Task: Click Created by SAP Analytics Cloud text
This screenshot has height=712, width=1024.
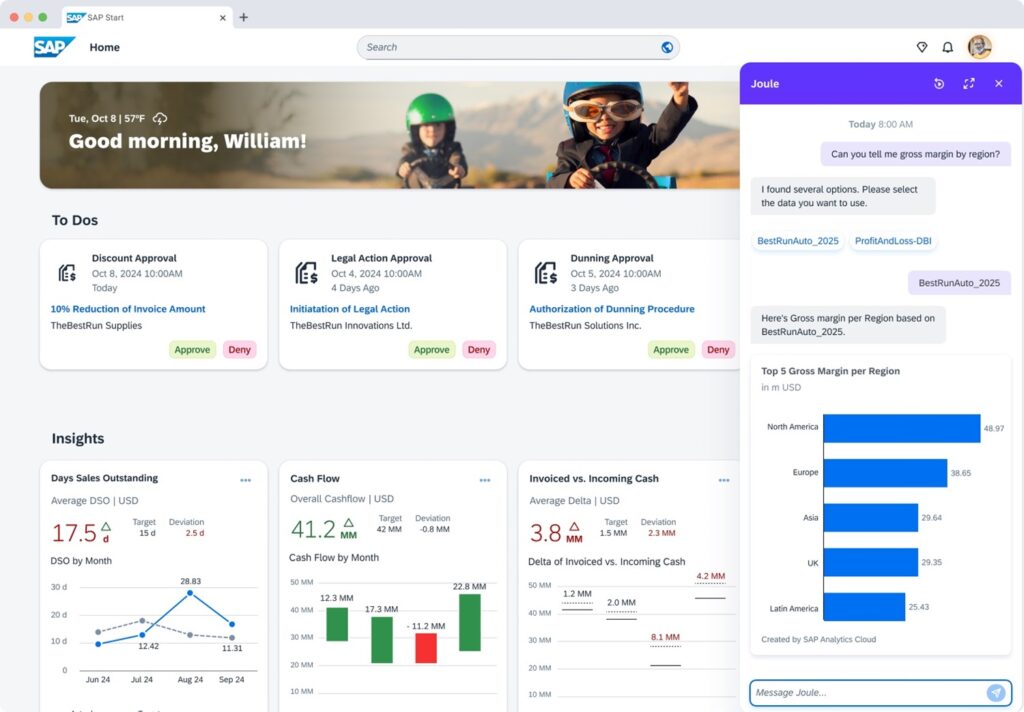Action: [x=818, y=639]
